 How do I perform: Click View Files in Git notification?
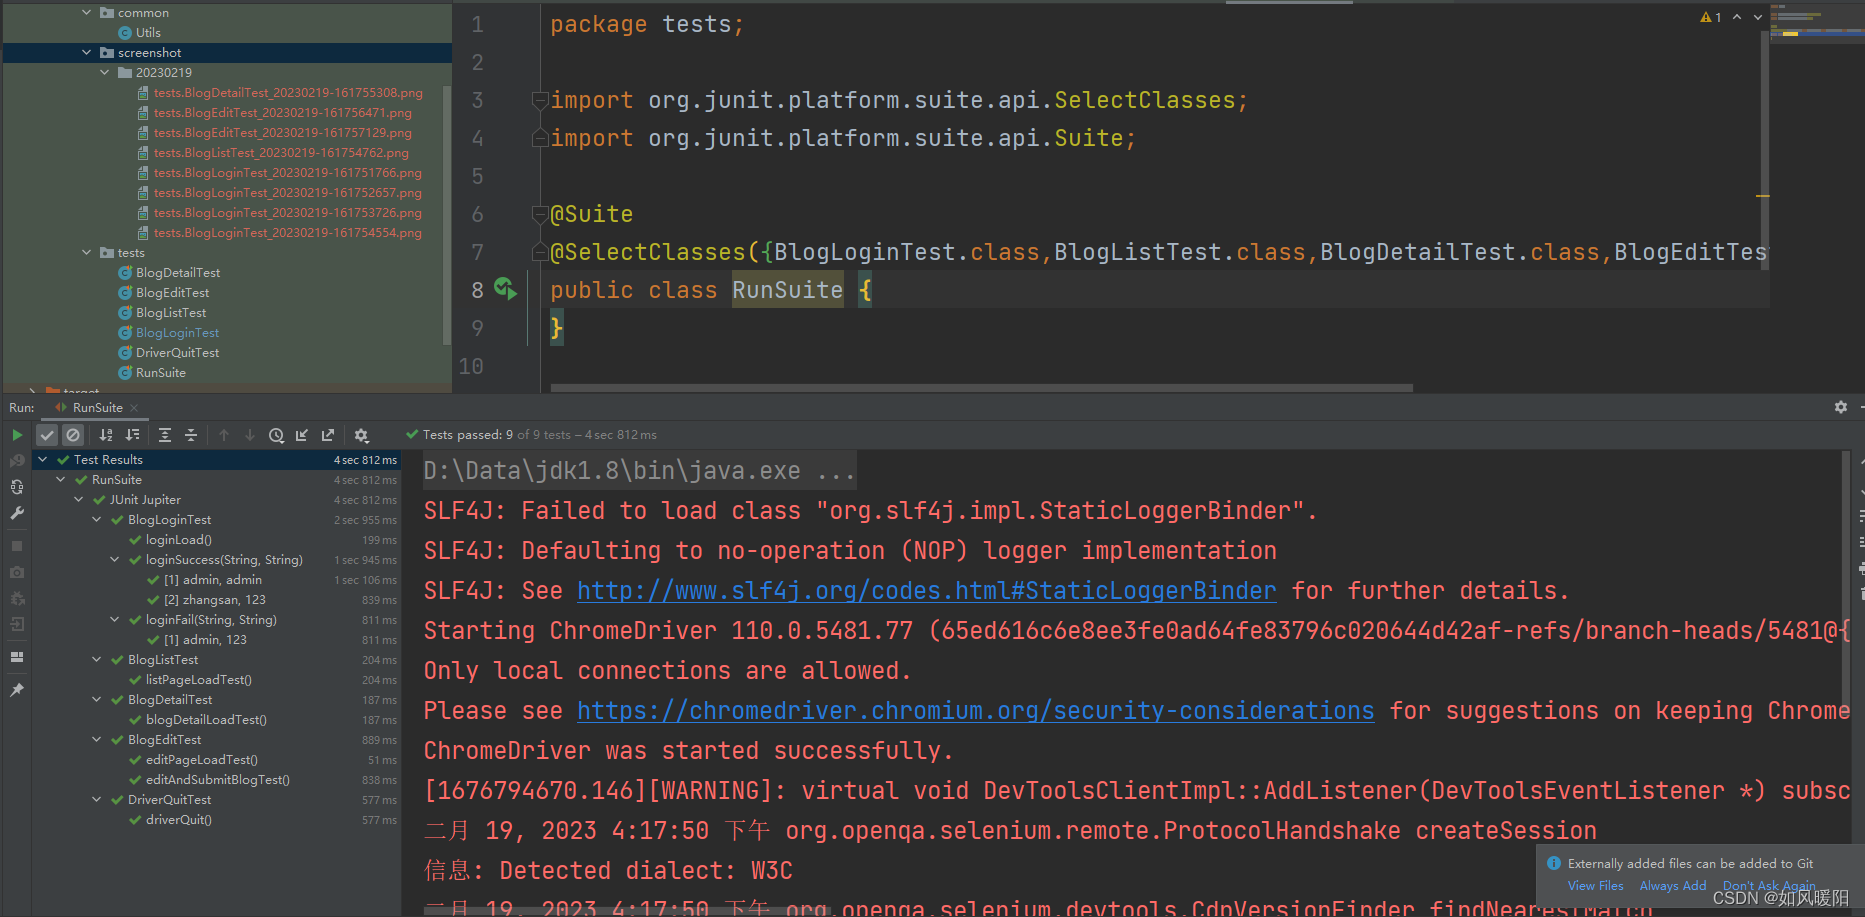(x=1595, y=886)
